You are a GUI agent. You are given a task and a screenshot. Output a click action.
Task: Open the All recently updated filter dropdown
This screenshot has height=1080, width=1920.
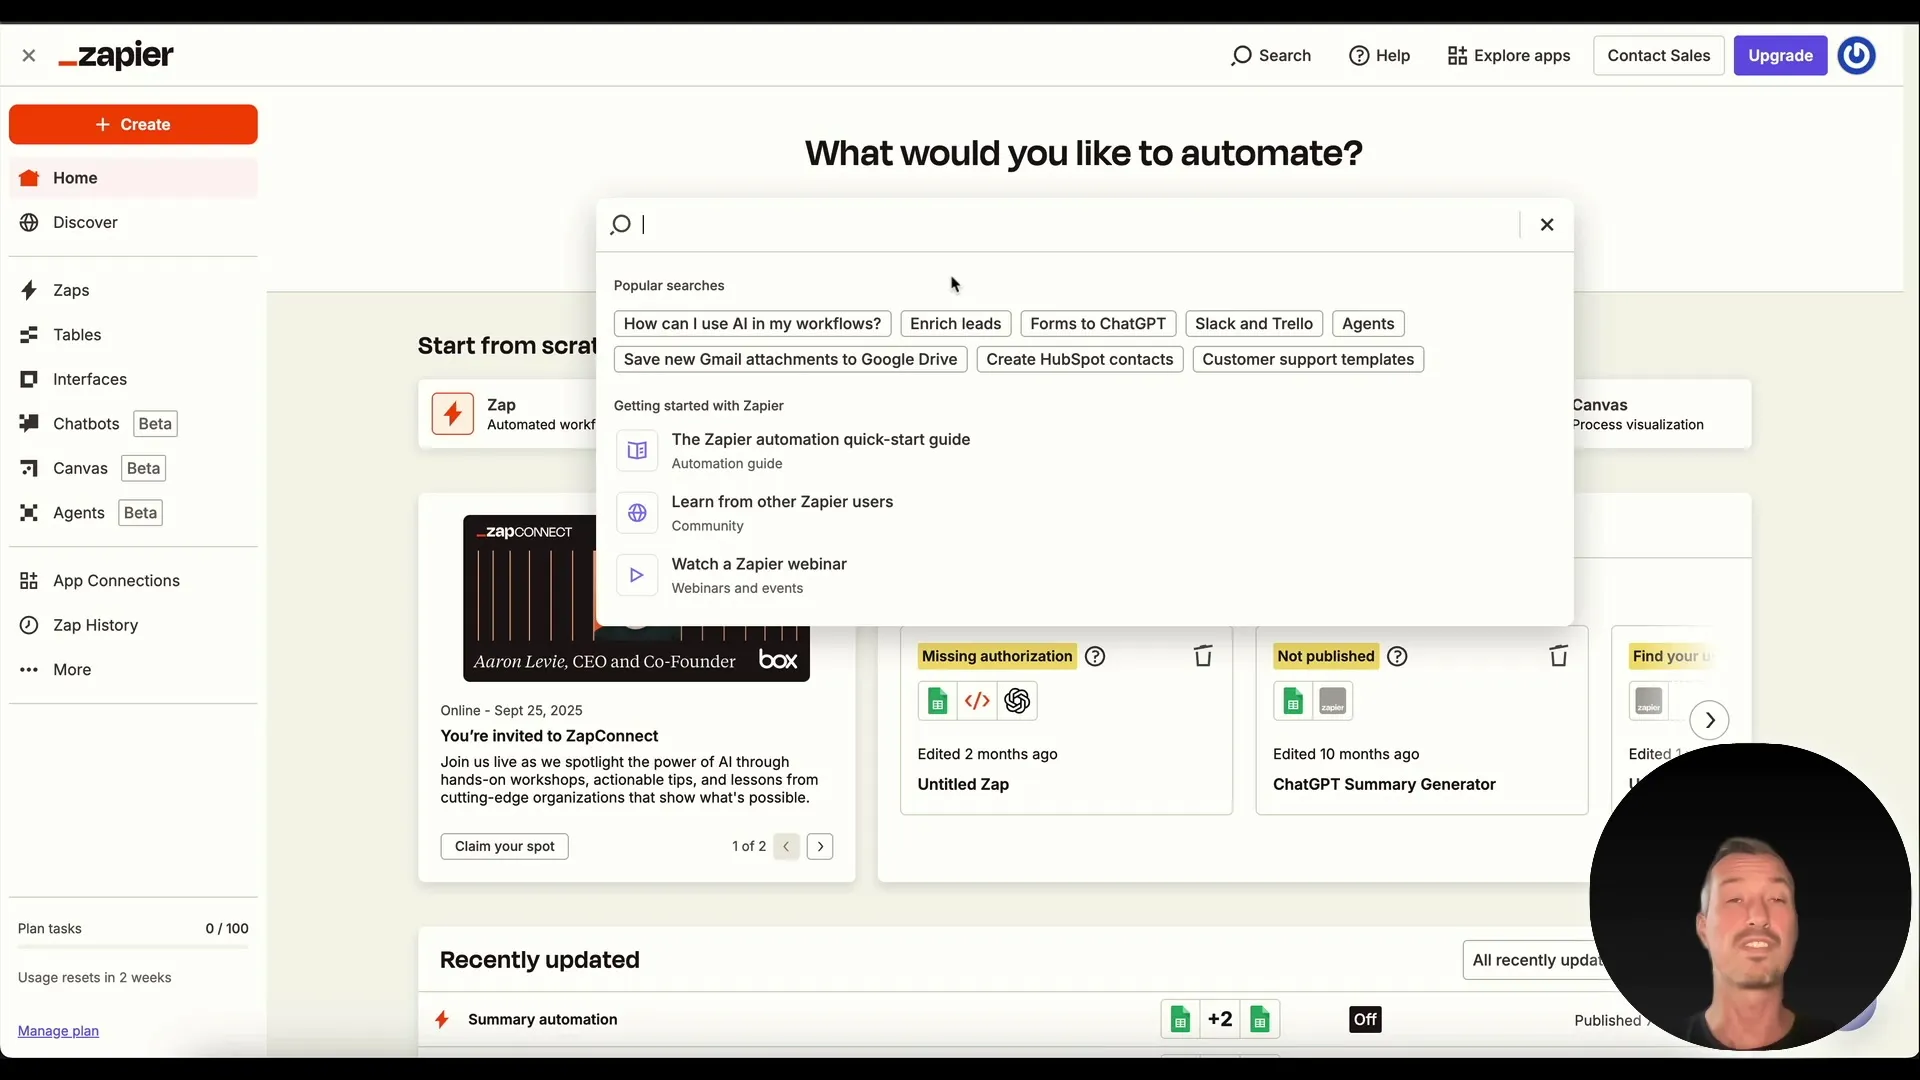click(1538, 959)
